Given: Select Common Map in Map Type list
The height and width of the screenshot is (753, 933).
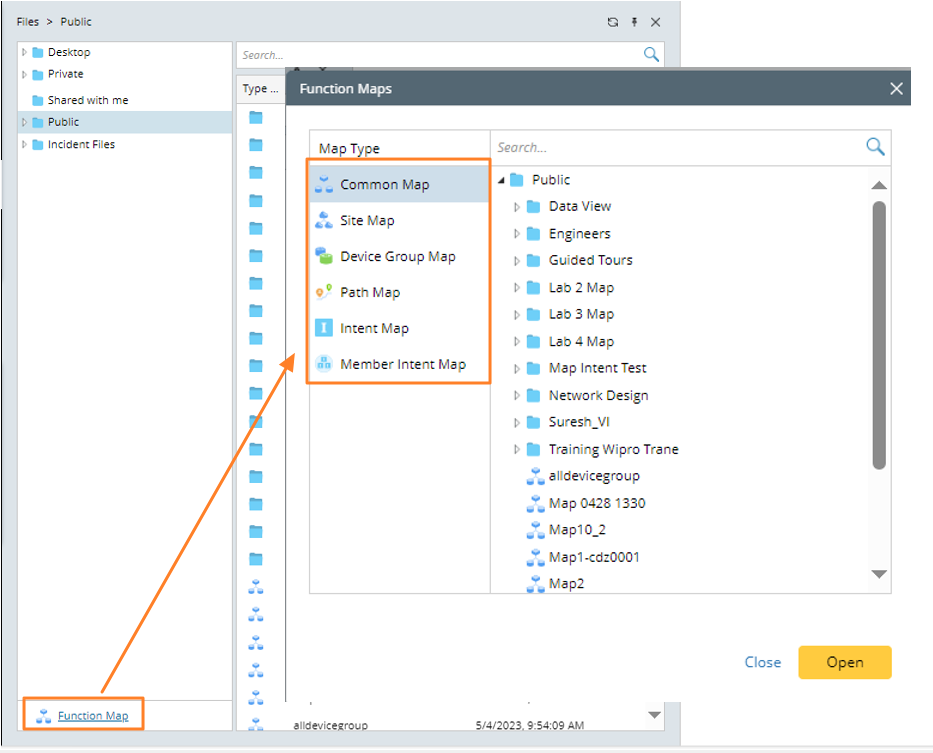Looking at the screenshot, I should point(384,184).
